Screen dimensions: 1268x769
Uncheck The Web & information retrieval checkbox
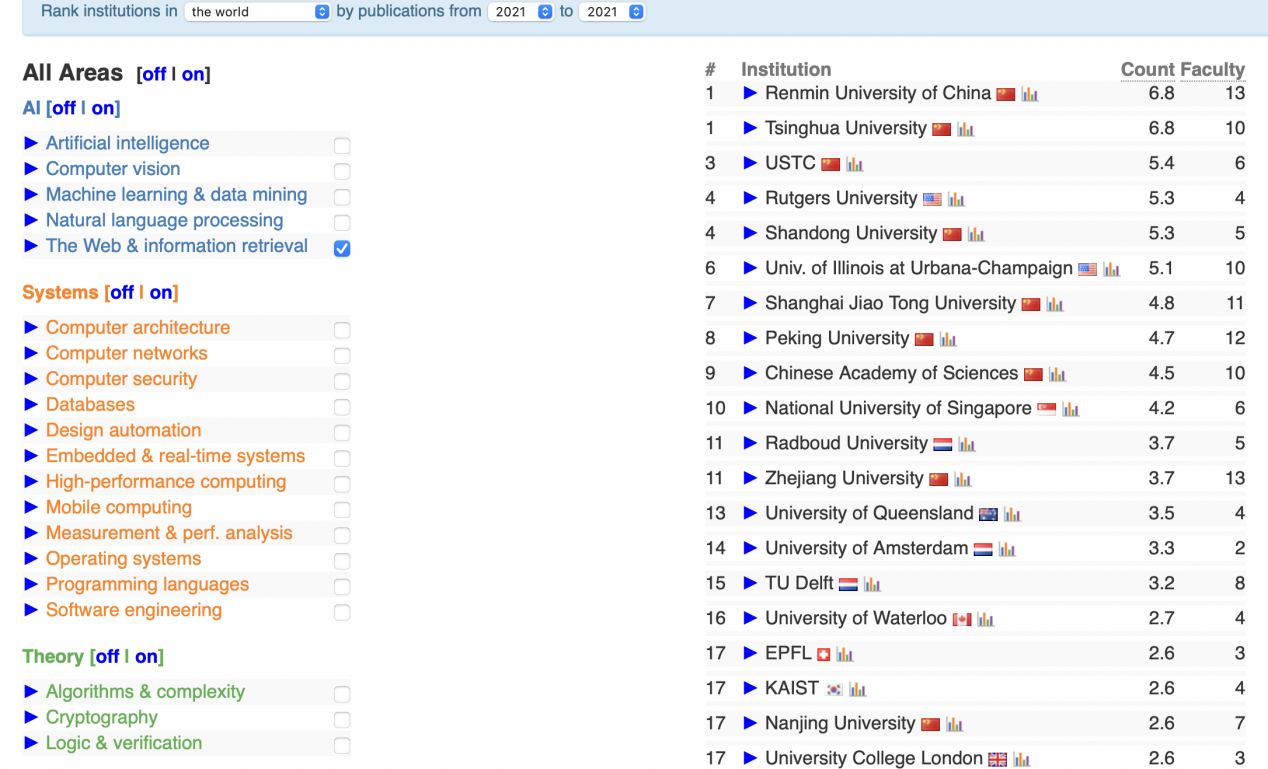pos(342,248)
